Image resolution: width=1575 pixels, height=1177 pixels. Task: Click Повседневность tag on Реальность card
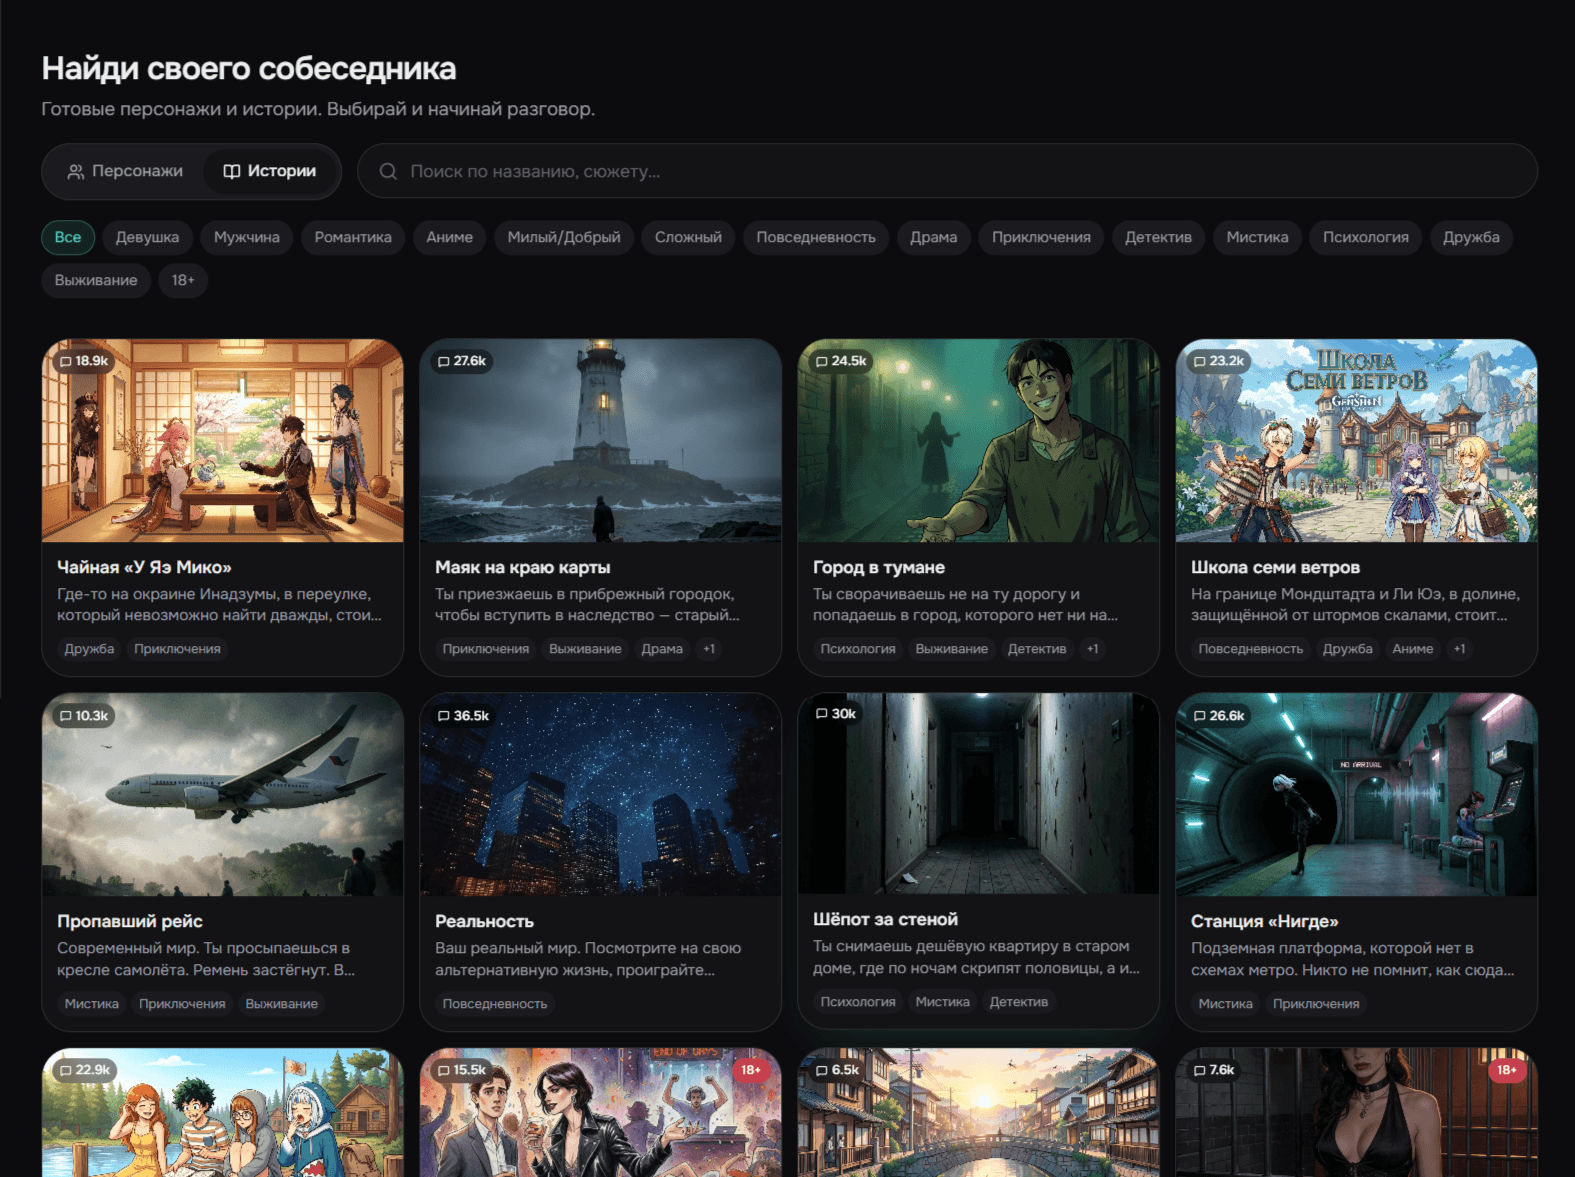[495, 1004]
